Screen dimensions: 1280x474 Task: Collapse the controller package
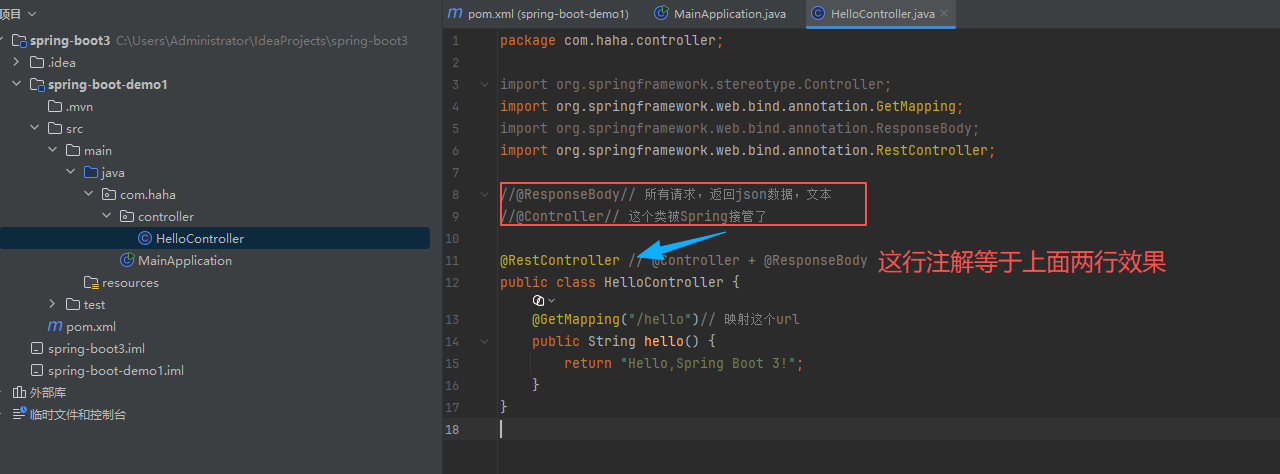[x=107, y=216]
